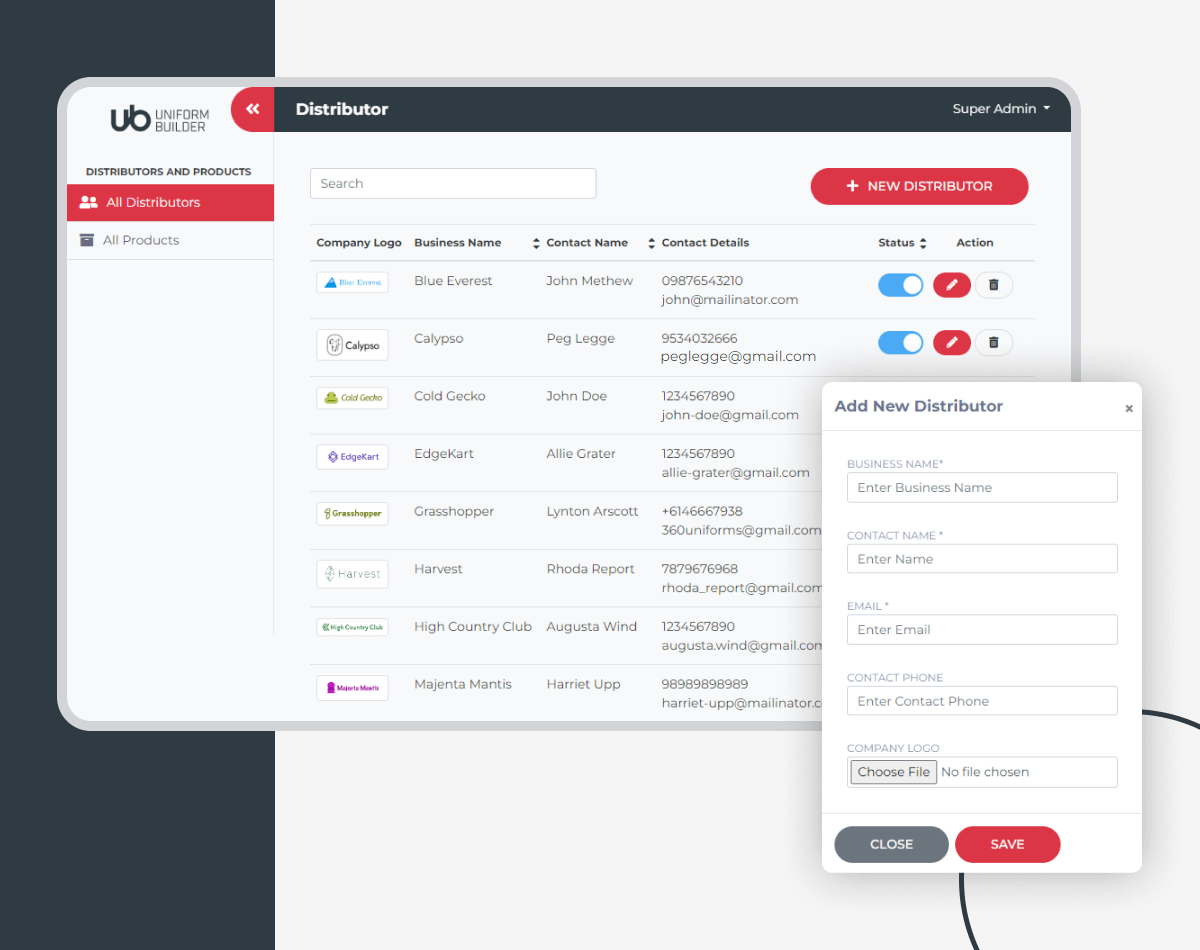Save the new distributor form

pos(1007,844)
